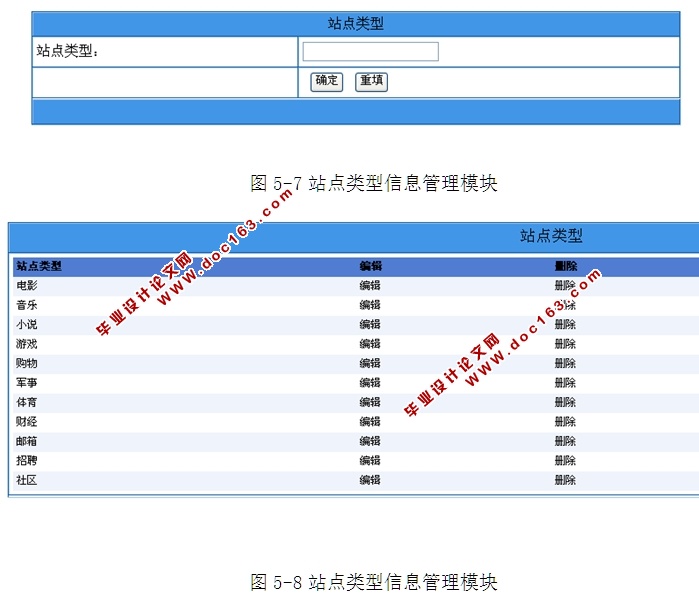The height and width of the screenshot is (611, 699).
Task: Select the 站点类型 column header
Action: point(39,266)
